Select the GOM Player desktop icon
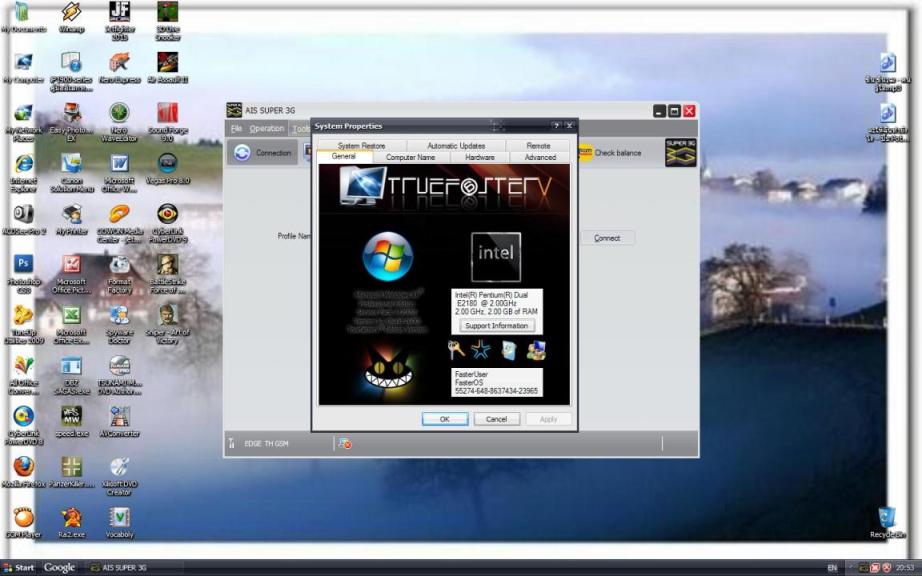The image size is (922, 576). pyautogui.click(x=24, y=523)
